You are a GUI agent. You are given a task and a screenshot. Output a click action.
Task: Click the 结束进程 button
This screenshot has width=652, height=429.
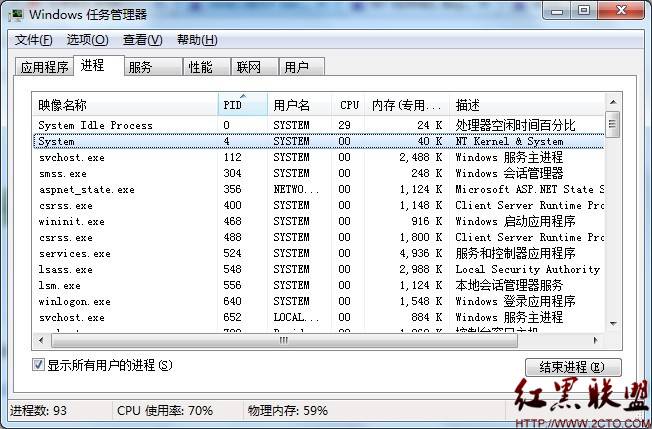tap(572, 367)
